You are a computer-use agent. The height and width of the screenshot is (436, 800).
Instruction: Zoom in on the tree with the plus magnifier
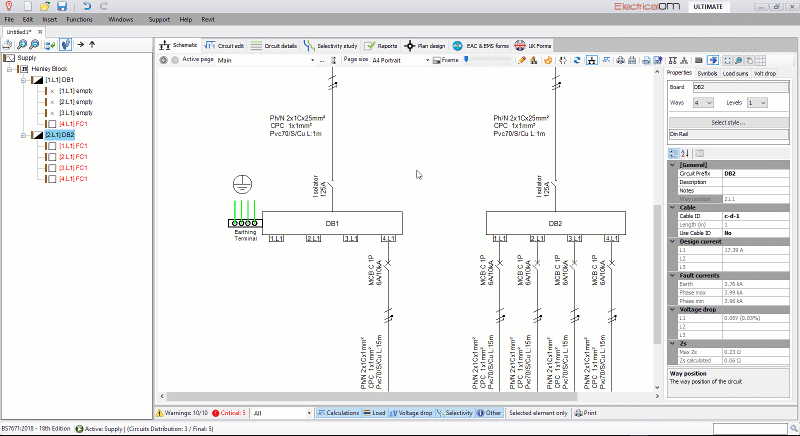(x=21, y=45)
